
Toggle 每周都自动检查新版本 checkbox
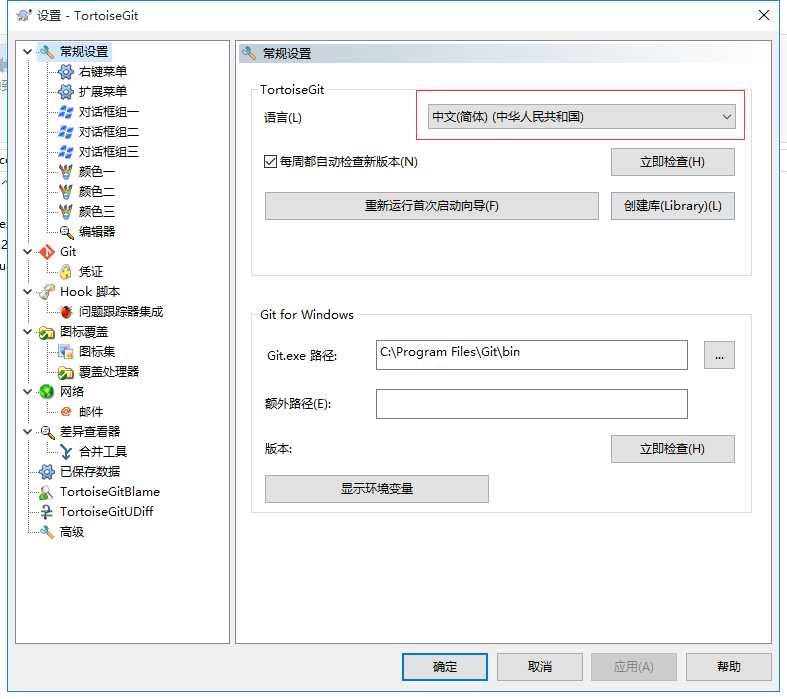click(271, 162)
